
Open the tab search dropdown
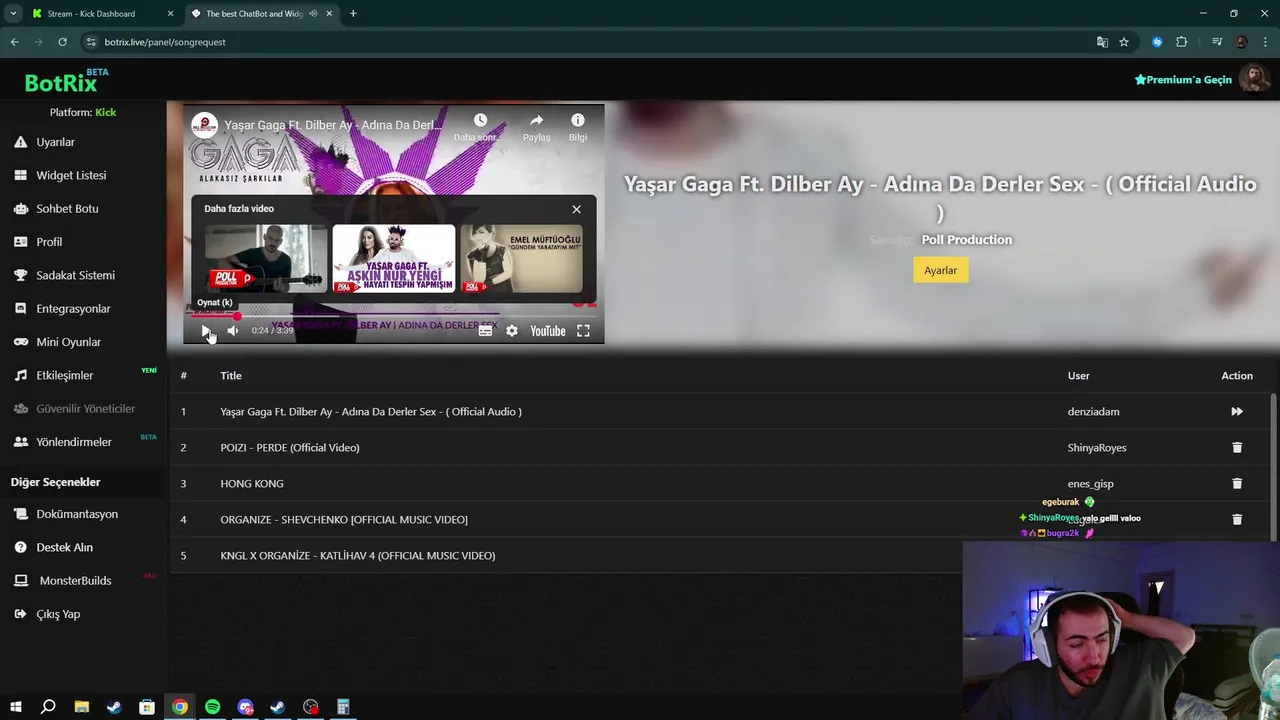point(13,14)
